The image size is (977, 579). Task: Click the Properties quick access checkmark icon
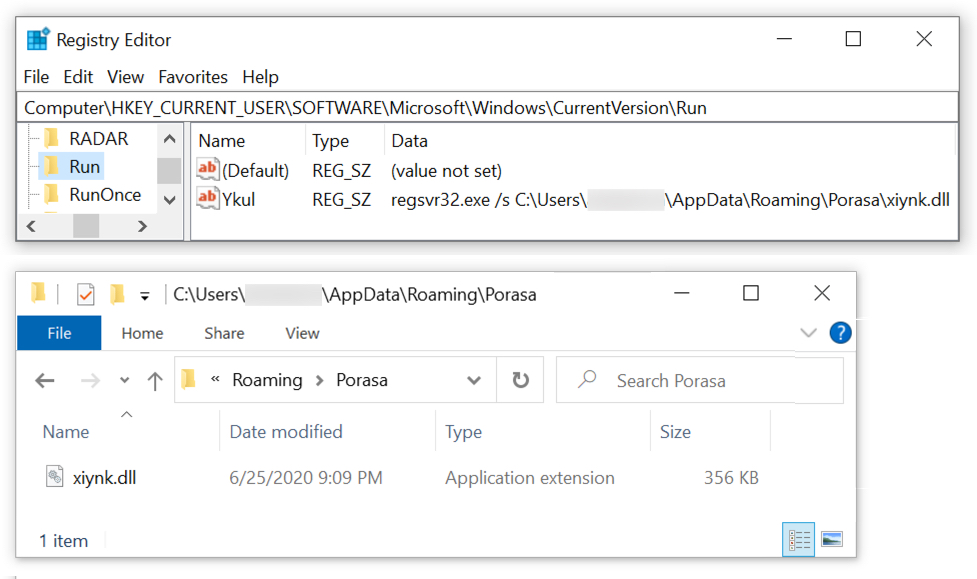(x=85, y=294)
